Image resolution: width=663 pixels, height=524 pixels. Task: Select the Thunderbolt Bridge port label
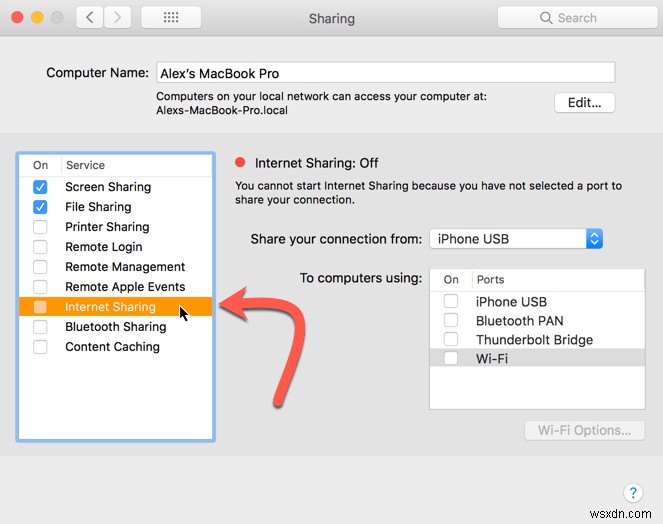[534, 340]
